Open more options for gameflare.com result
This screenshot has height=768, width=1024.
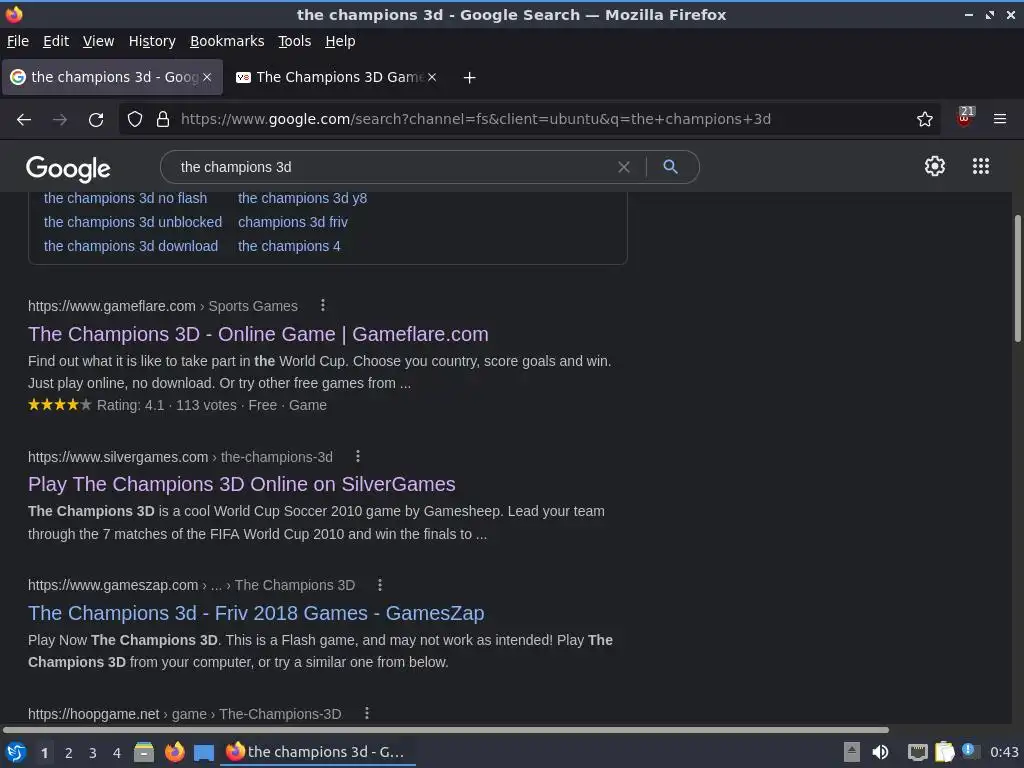coord(323,305)
